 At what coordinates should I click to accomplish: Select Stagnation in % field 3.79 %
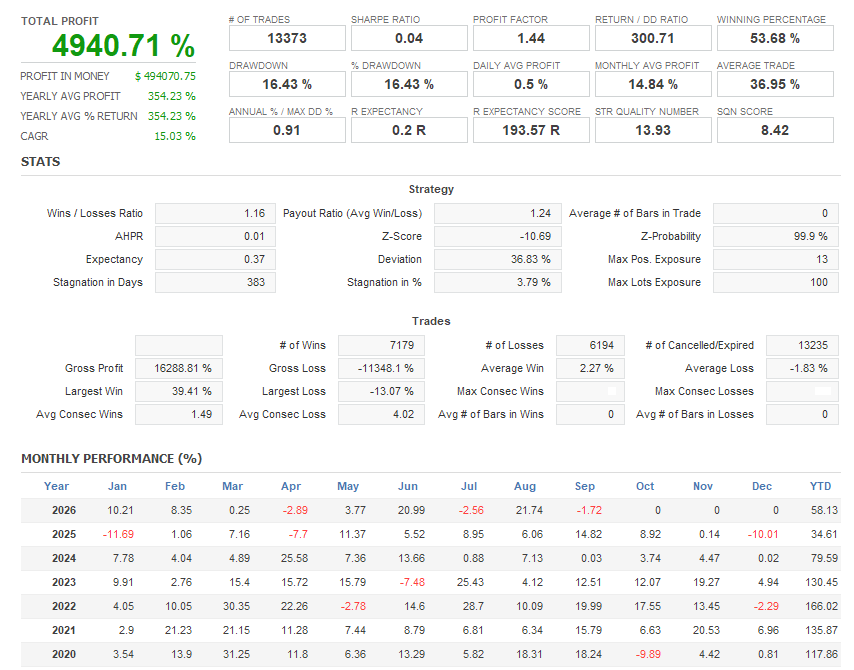(x=498, y=282)
